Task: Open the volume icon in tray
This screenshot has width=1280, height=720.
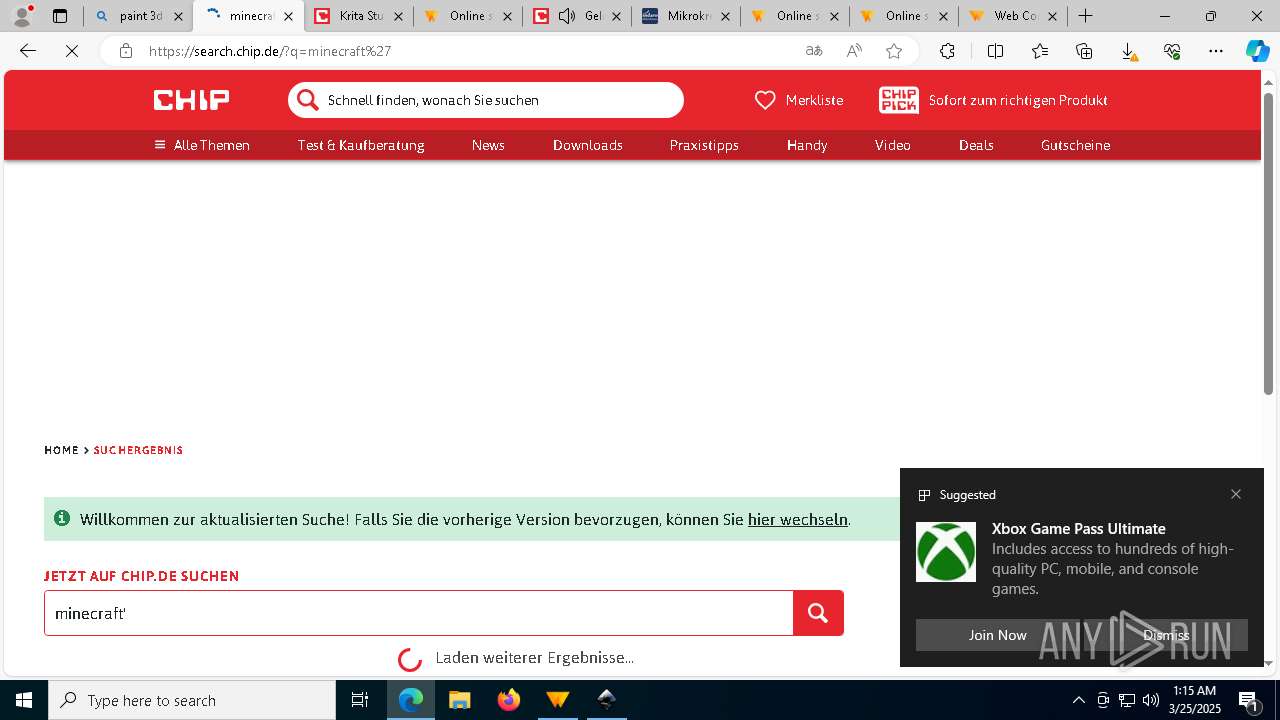Action: pos(1151,700)
